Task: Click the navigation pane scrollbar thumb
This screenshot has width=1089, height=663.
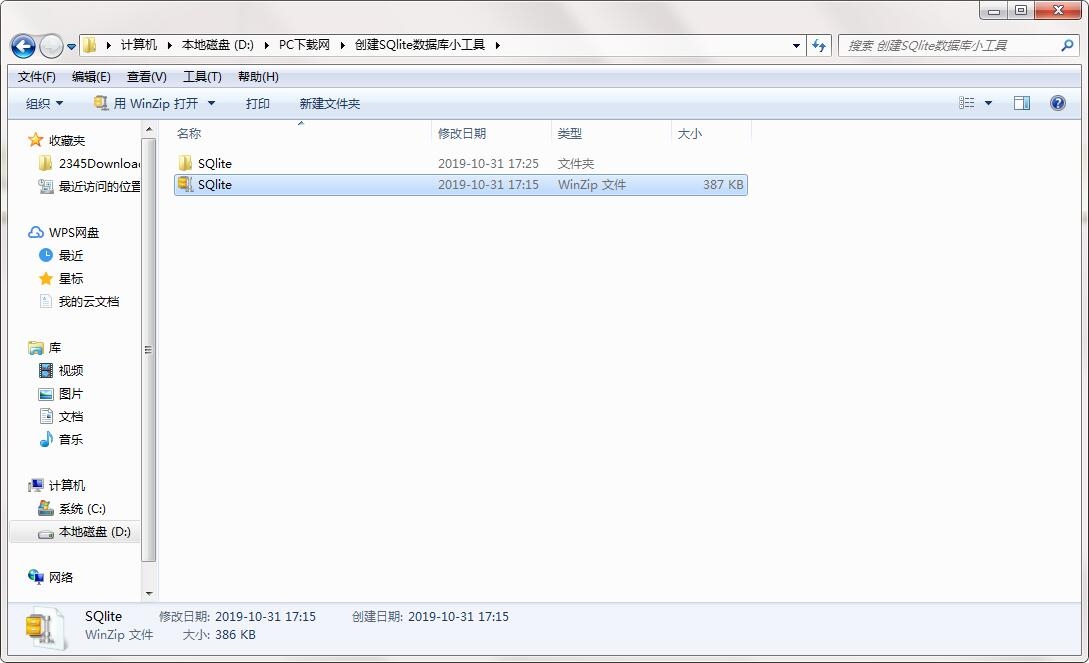Action: (x=149, y=350)
